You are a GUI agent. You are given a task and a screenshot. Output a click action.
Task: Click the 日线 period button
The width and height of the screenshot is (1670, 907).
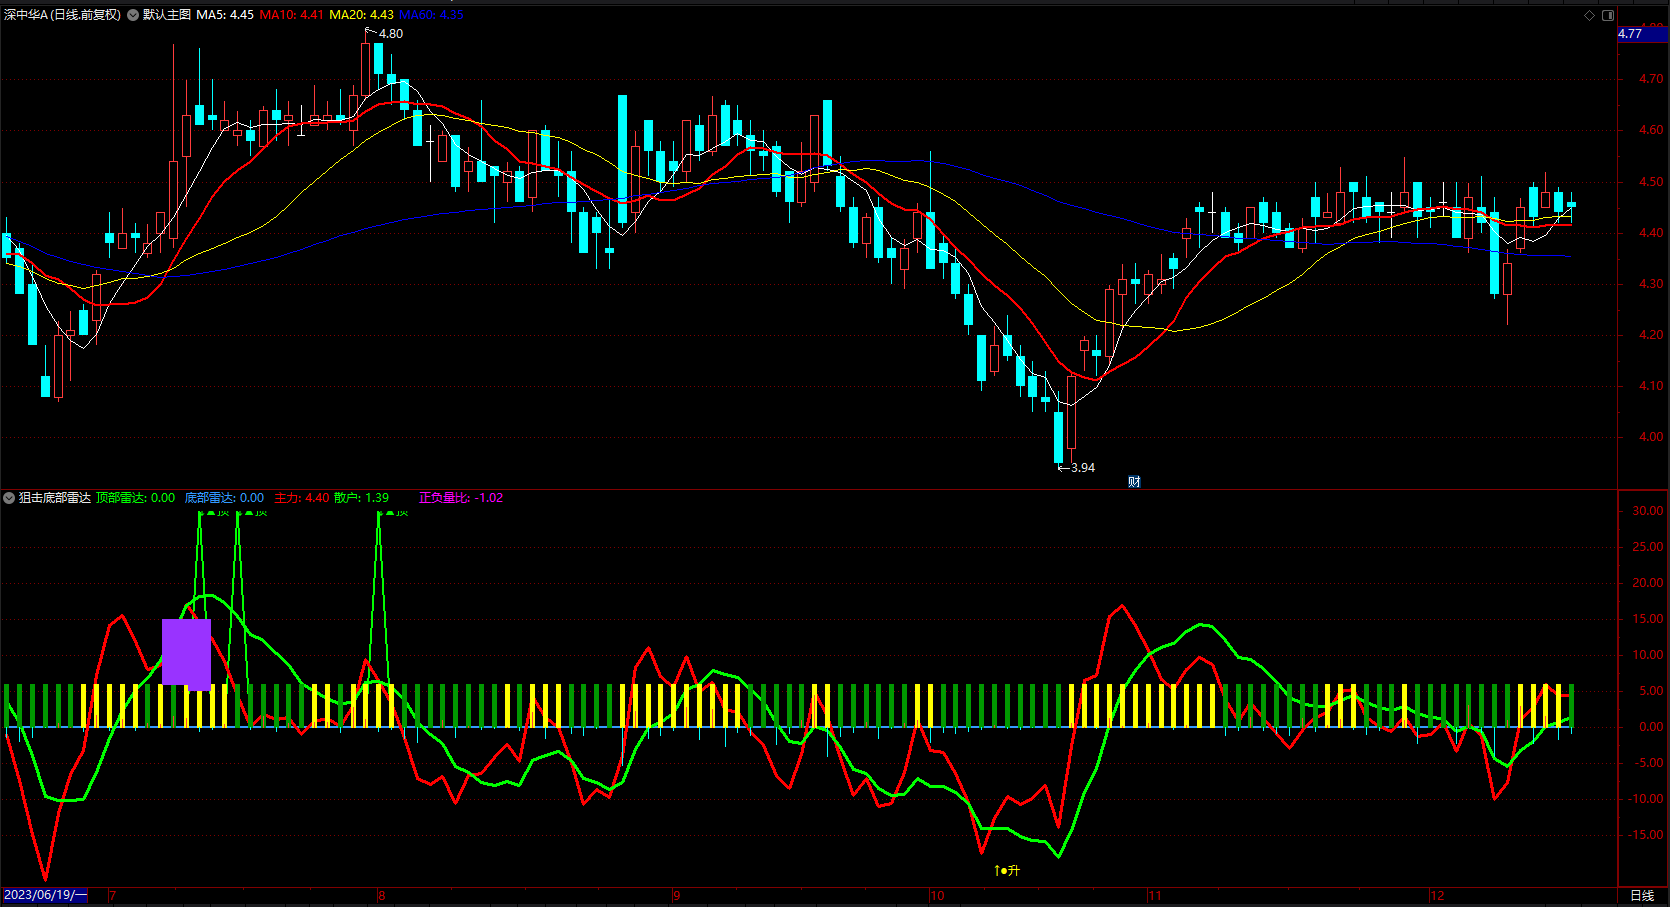point(1642,896)
